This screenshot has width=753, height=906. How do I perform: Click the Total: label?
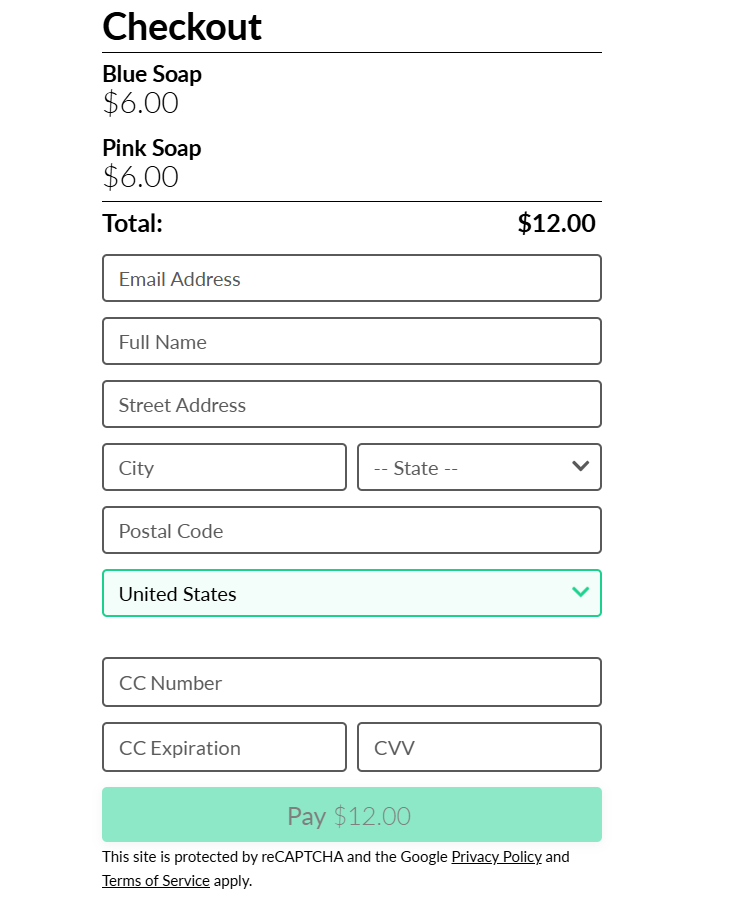click(x=133, y=223)
